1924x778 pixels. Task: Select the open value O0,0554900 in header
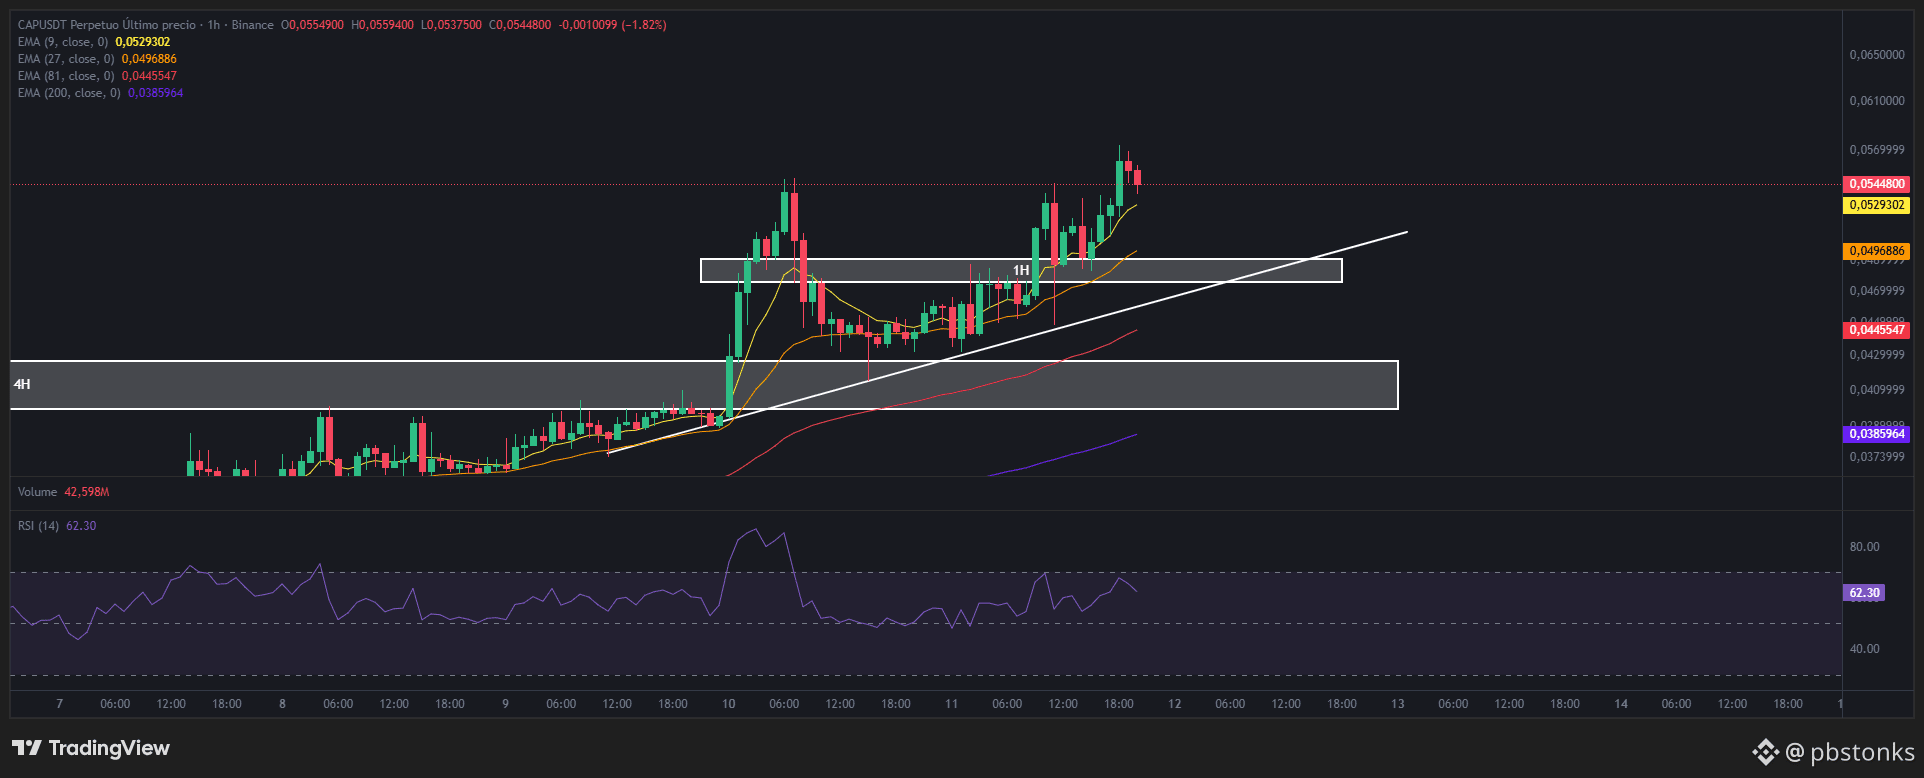312,25
